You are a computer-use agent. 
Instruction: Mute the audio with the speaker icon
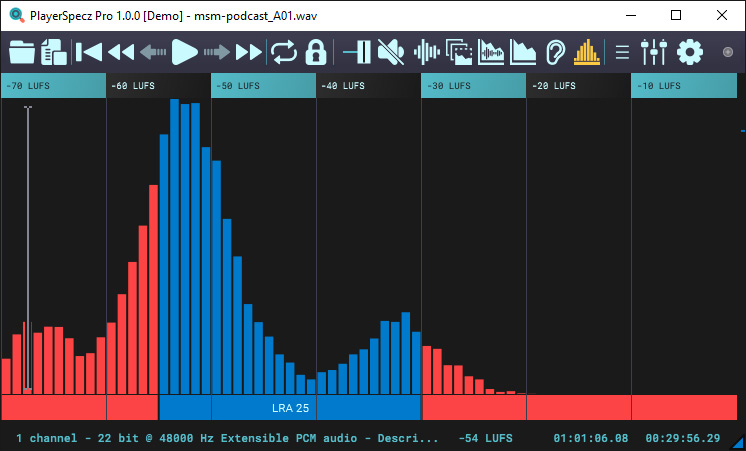391,52
